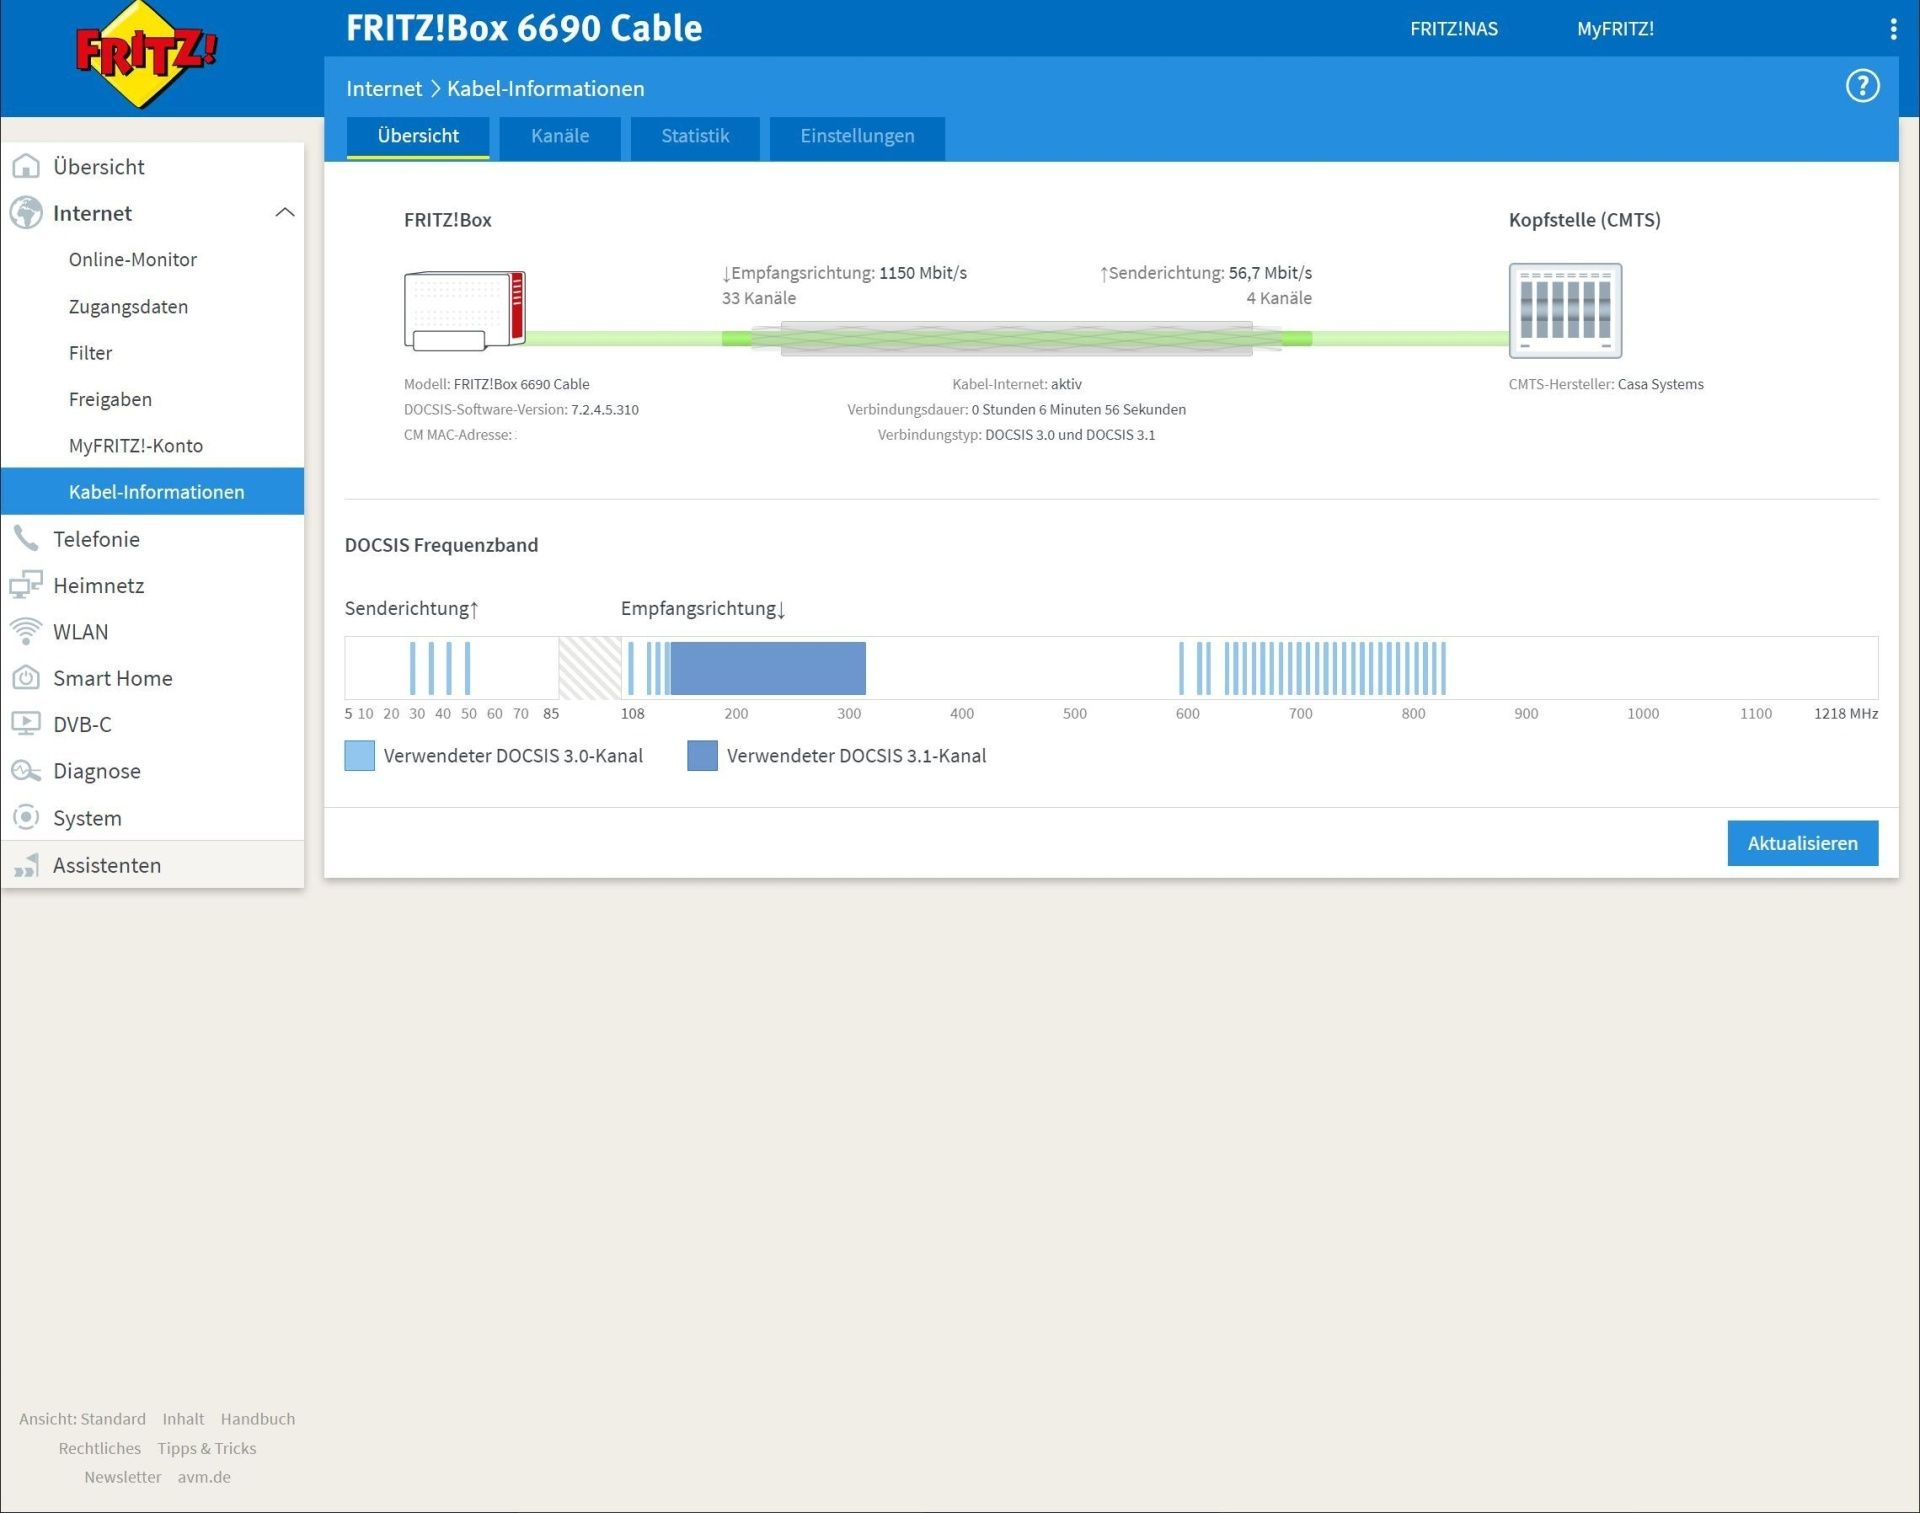Image resolution: width=1920 pixels, height=1513 pixels.
Task: Click the DOCSIS 3.0-Kanal legend swatch
Action: tap(359, 755)
